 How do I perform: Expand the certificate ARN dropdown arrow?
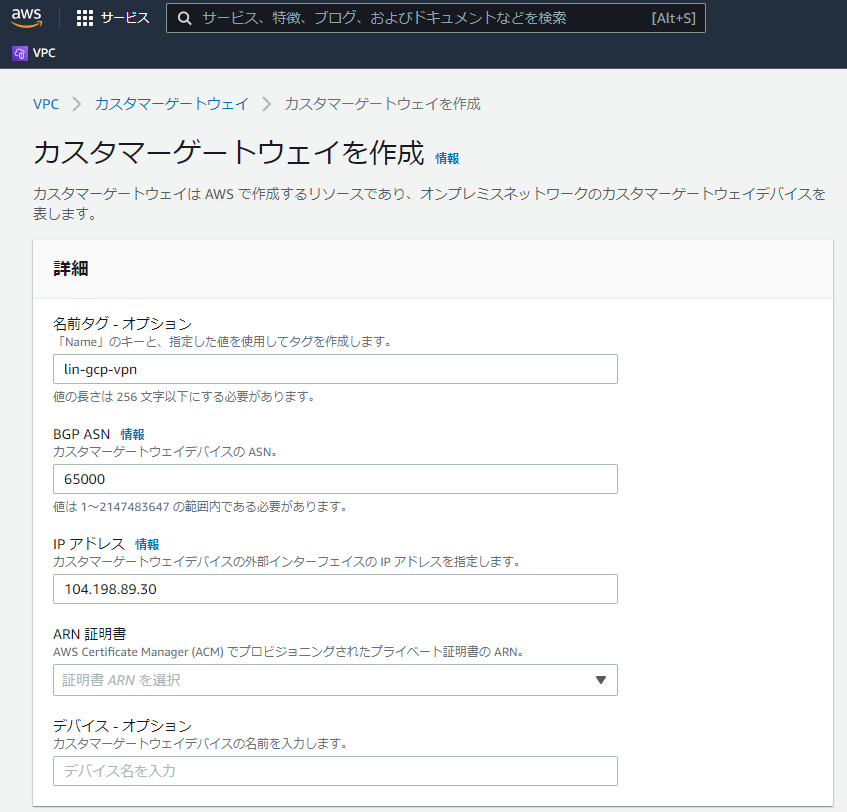tap(600, 680)
